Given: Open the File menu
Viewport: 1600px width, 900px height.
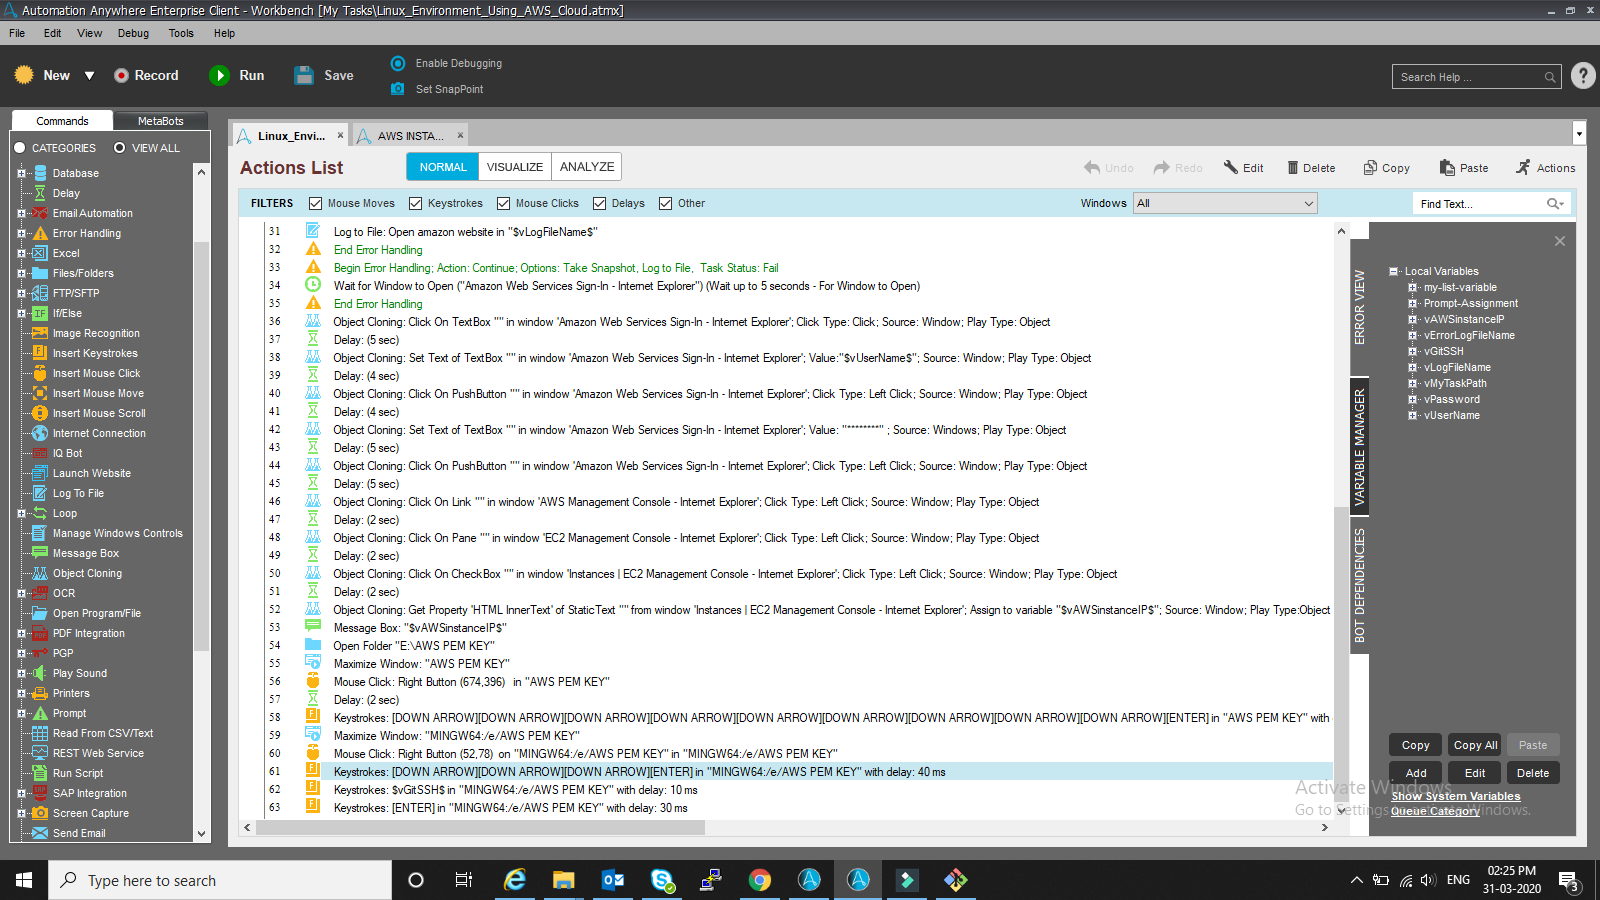Looking at the screenshot, I should tap(17, 33).
